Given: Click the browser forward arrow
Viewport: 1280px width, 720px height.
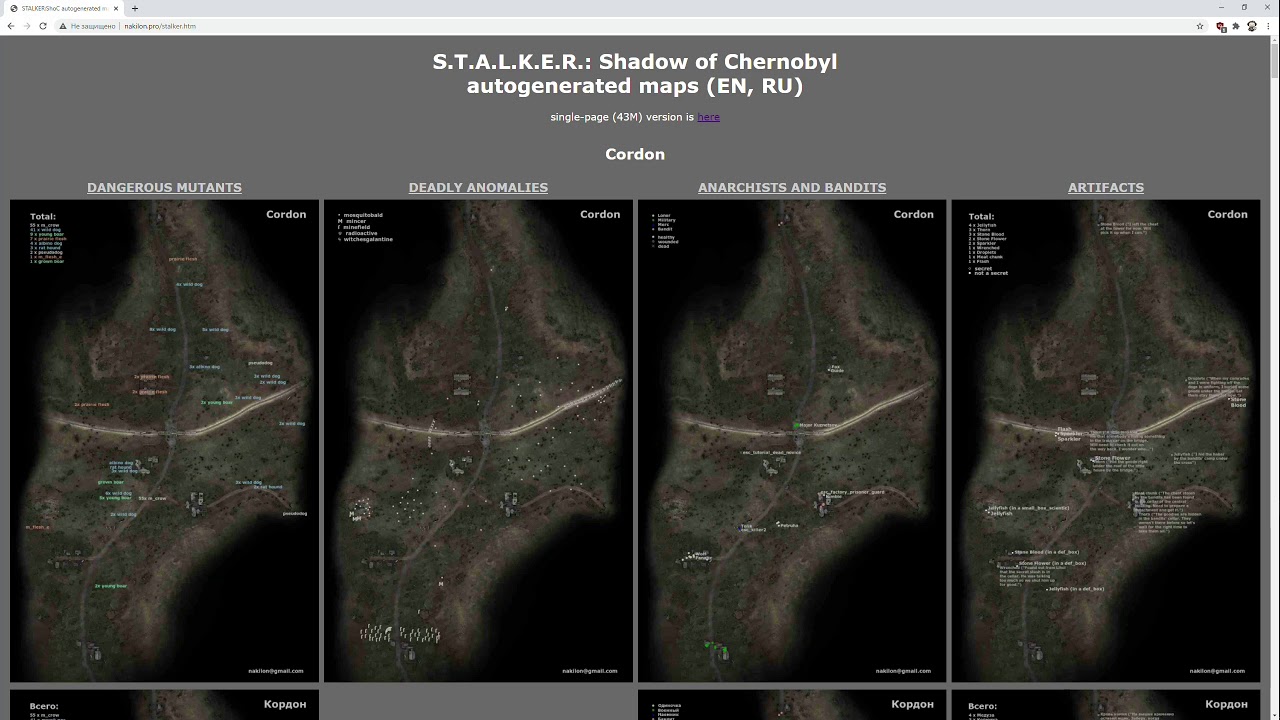Looking at the screenshot, I should point(27,26).
